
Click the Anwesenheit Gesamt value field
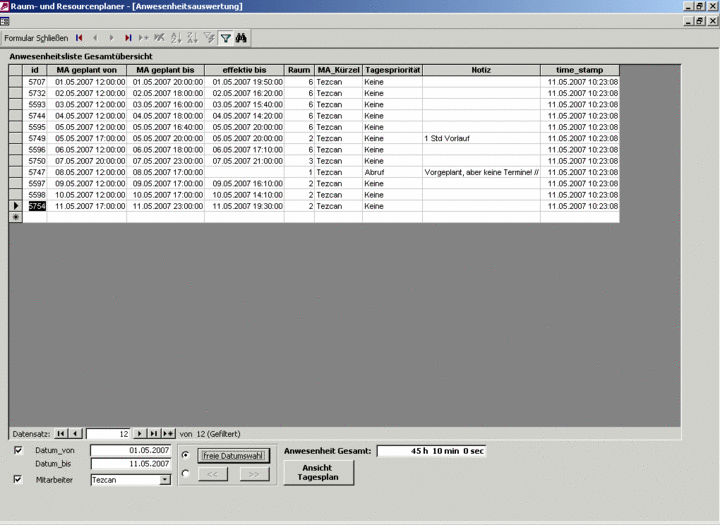[431, 451]
